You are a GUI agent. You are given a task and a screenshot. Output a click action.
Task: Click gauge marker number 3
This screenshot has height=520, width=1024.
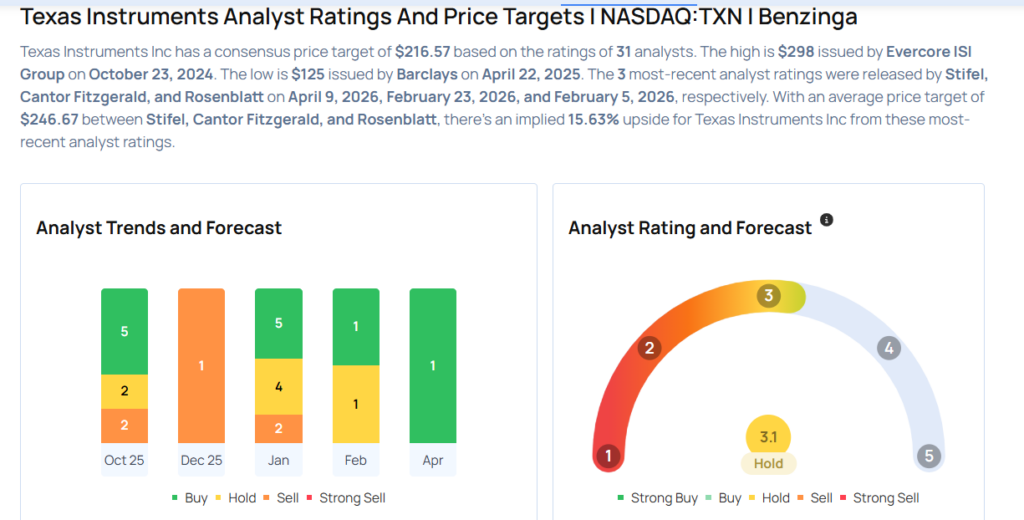(x=768, y=296)
